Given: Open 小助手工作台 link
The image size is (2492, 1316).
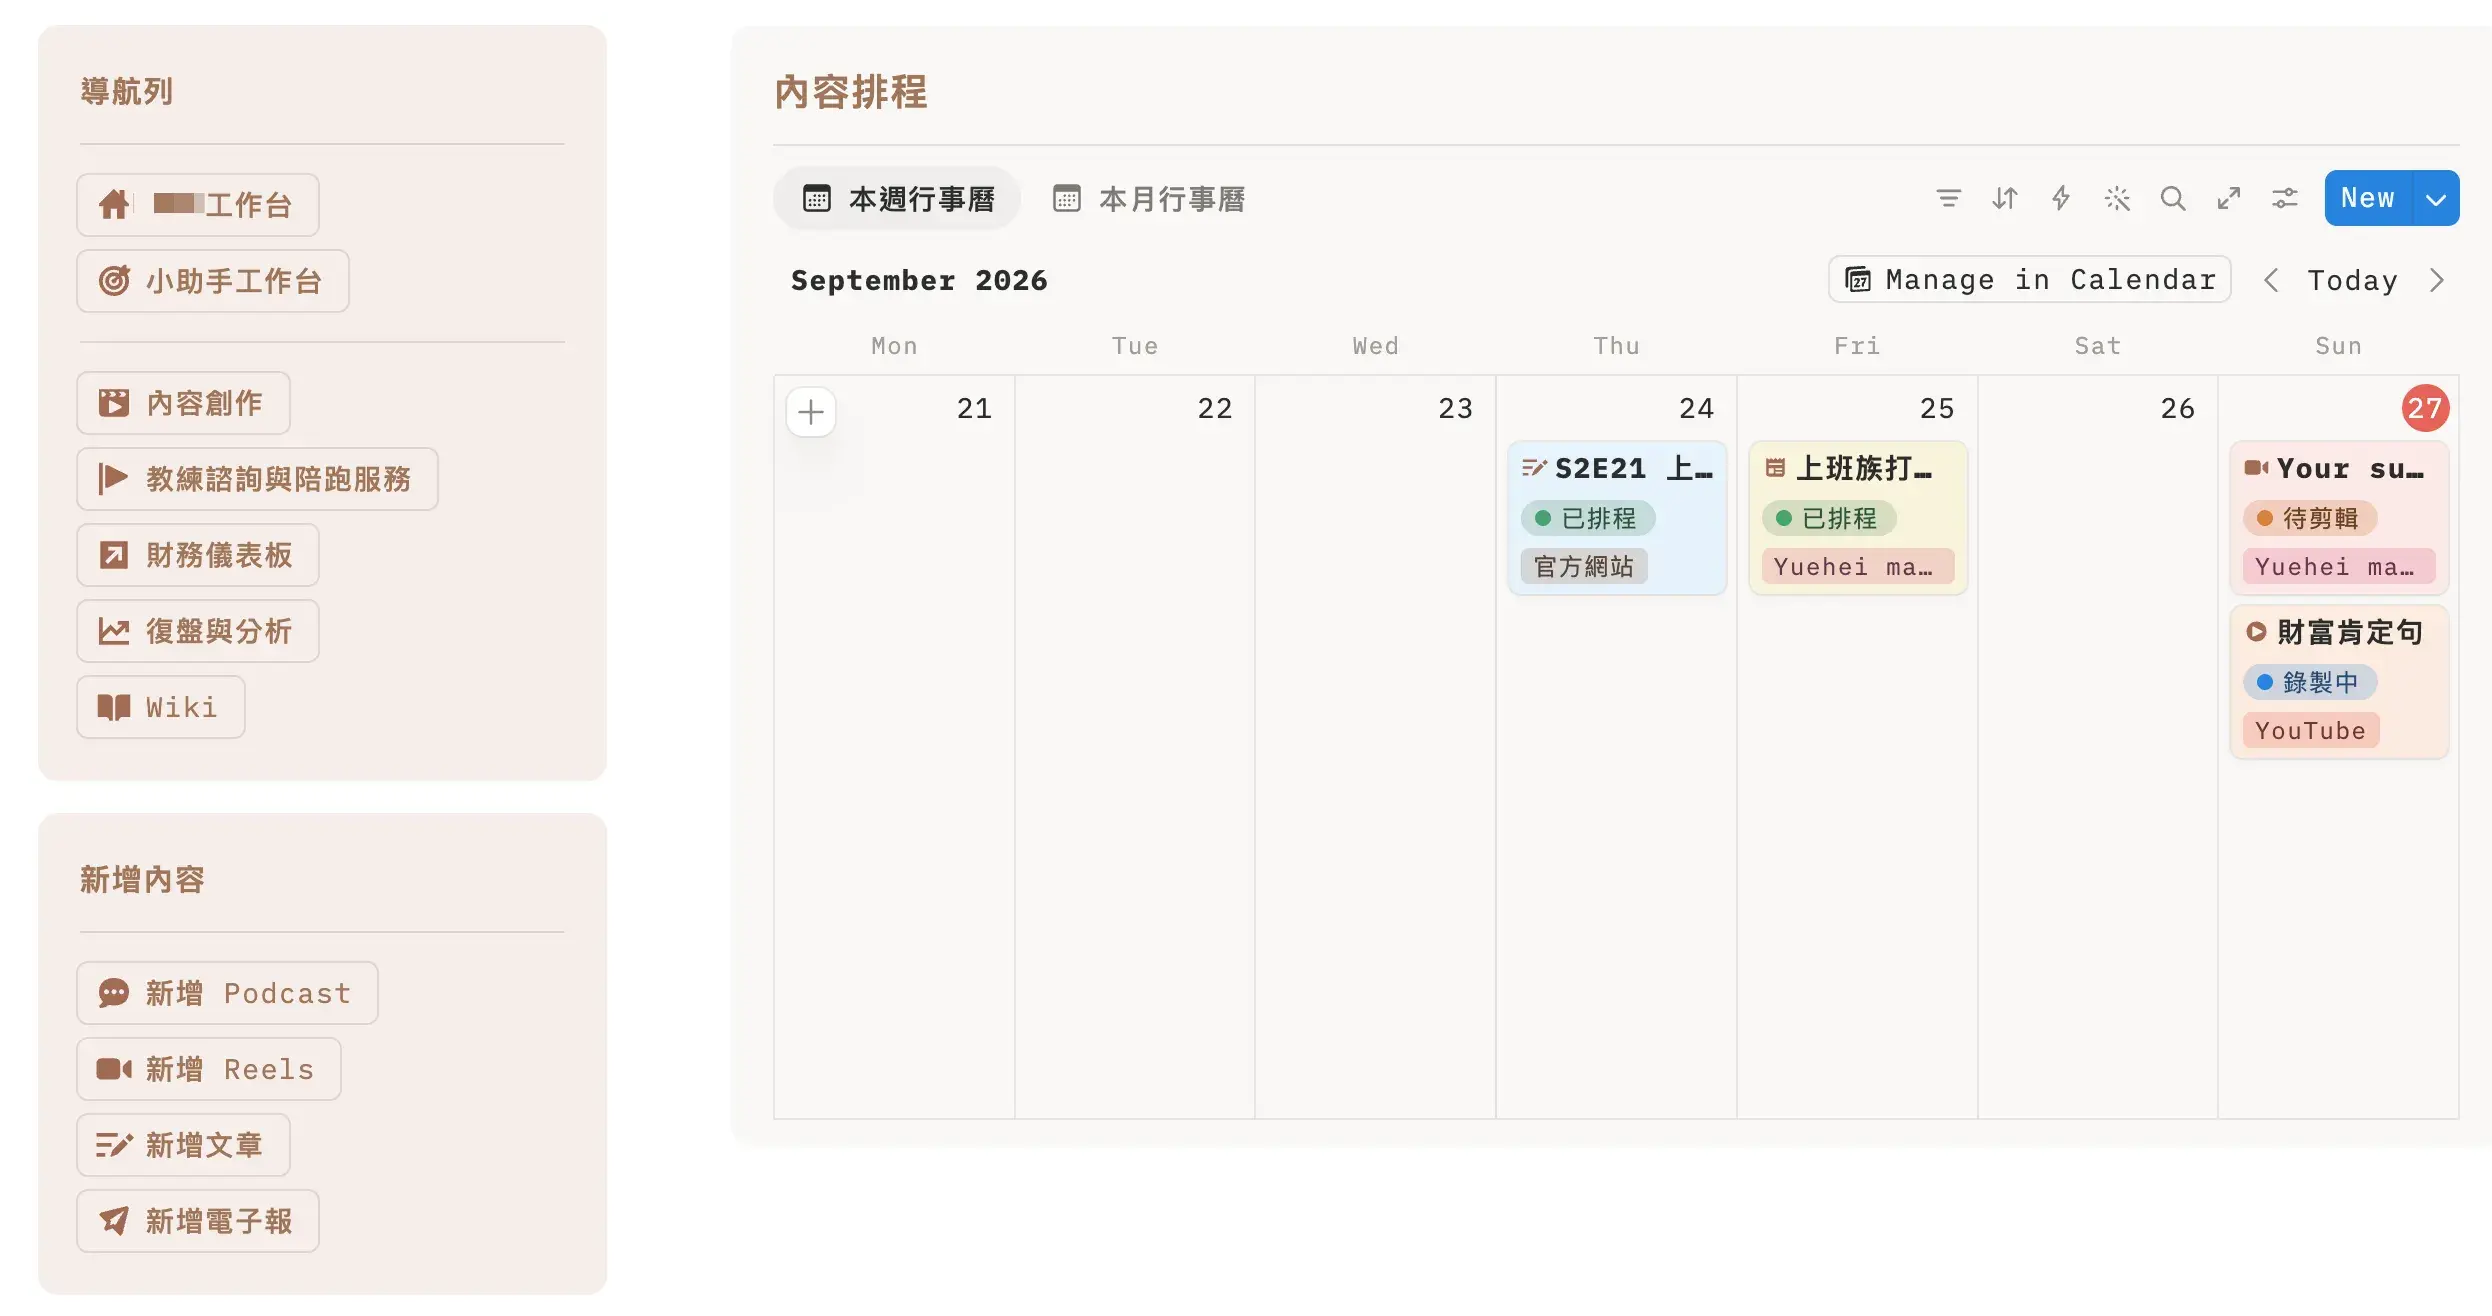Looking at the screenshot, I should [x=213, y=281].
